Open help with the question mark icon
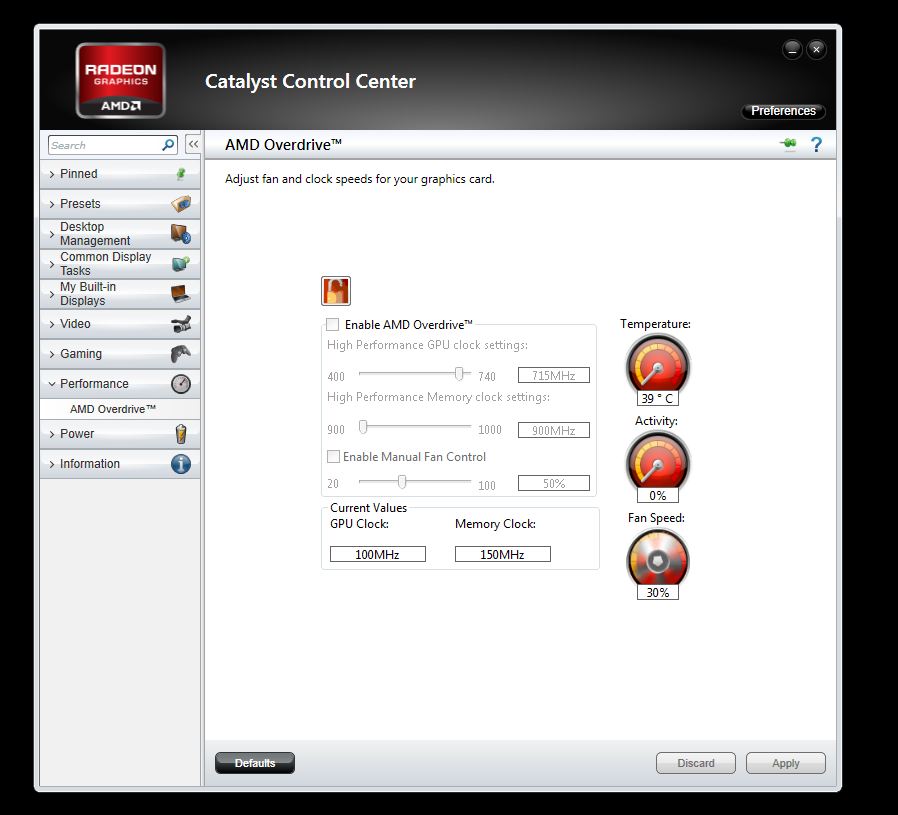This screenshot has width=898, height=815. coord(816,144)
